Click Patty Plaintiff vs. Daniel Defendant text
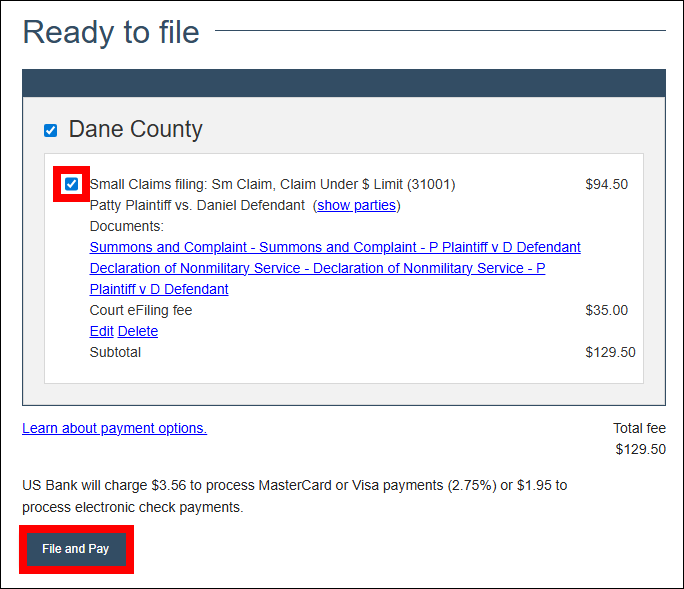 point(197,205)
